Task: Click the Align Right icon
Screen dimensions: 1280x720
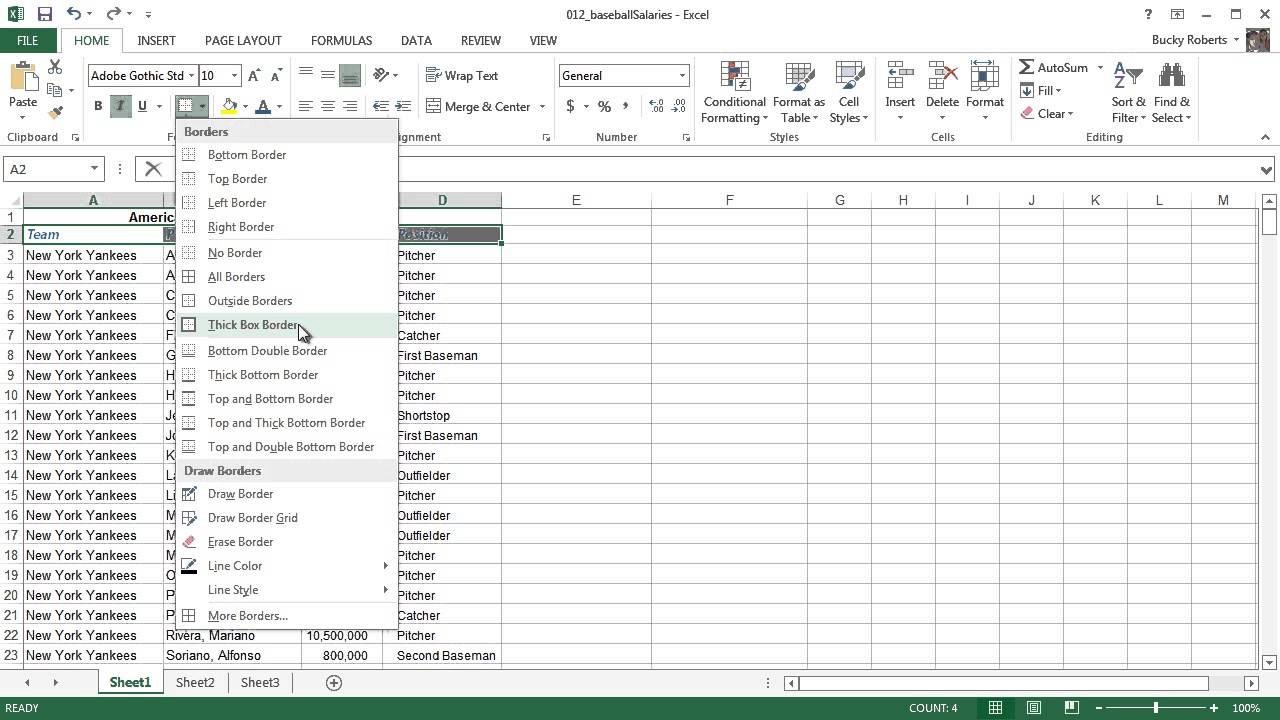Action: tap(349, 106)
